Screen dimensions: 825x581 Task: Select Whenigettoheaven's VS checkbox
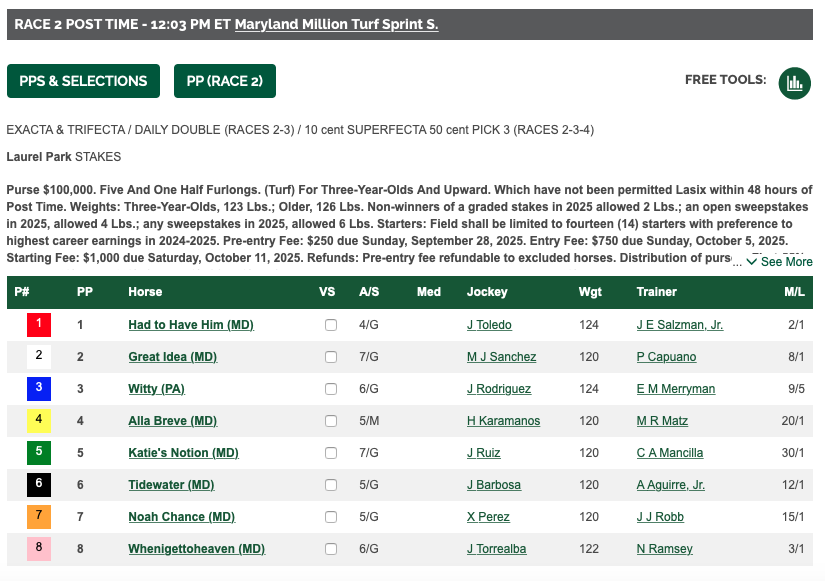(331, 549)
